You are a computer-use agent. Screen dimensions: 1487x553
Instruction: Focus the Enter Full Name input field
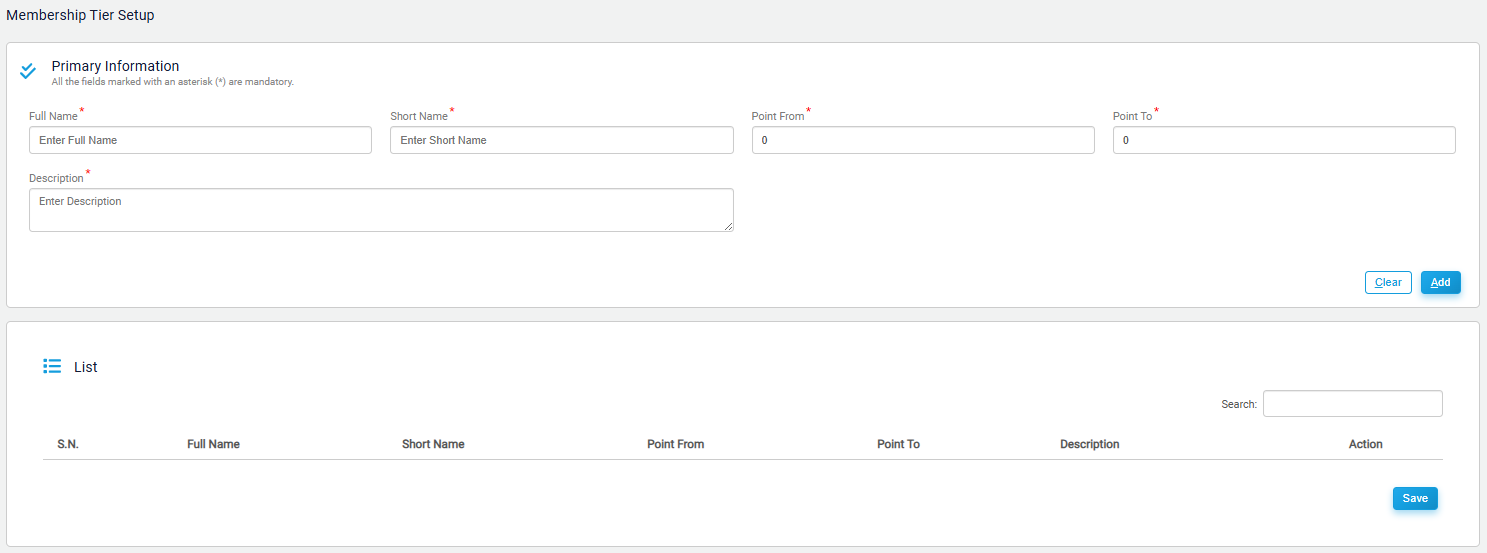tap(200, 140)
